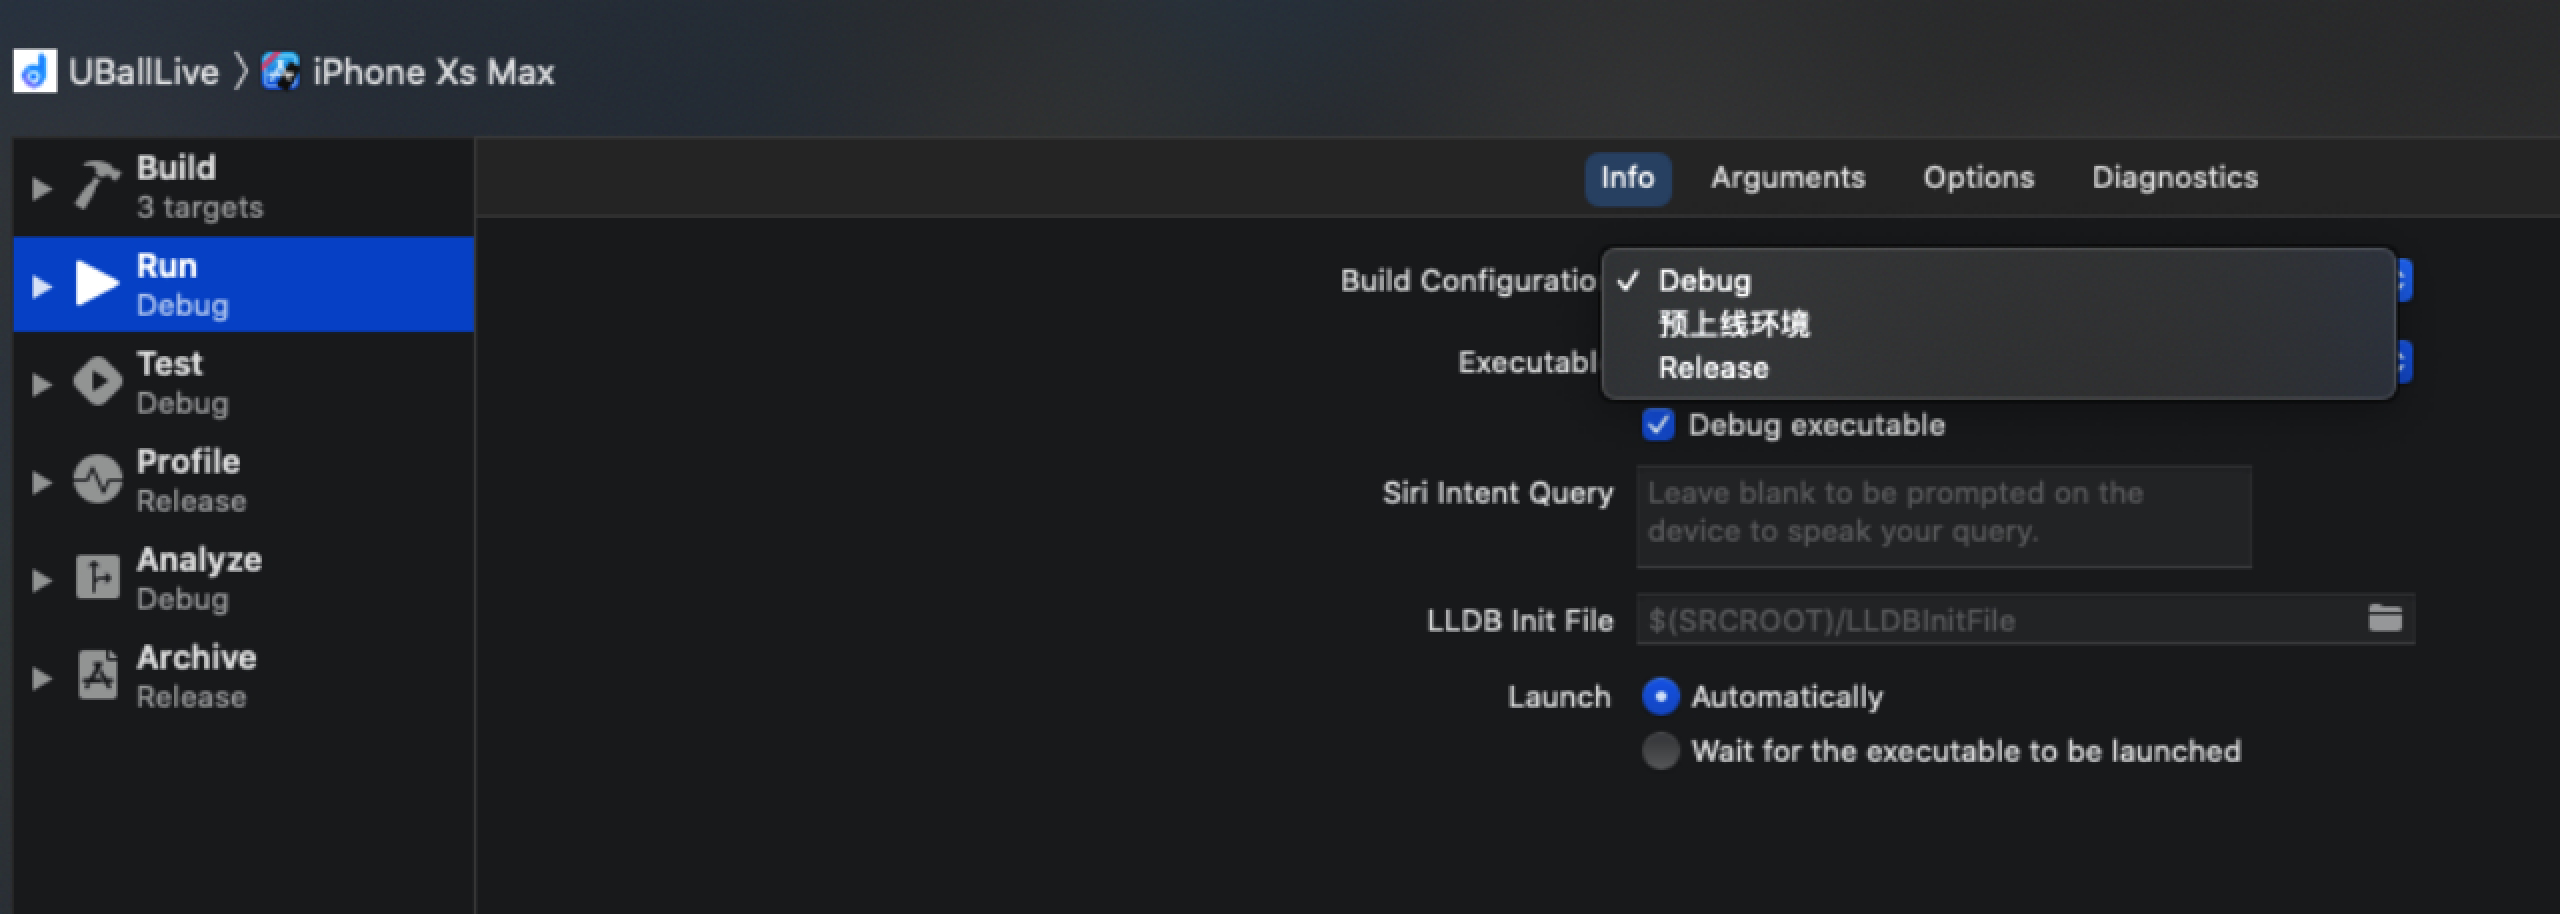Select the Run Debug scheme action
The image size is (2560, 914).
[x=243, y=284]
